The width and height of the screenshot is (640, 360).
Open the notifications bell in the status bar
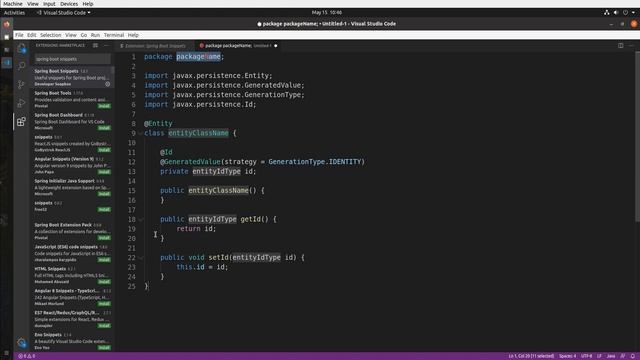633,356
